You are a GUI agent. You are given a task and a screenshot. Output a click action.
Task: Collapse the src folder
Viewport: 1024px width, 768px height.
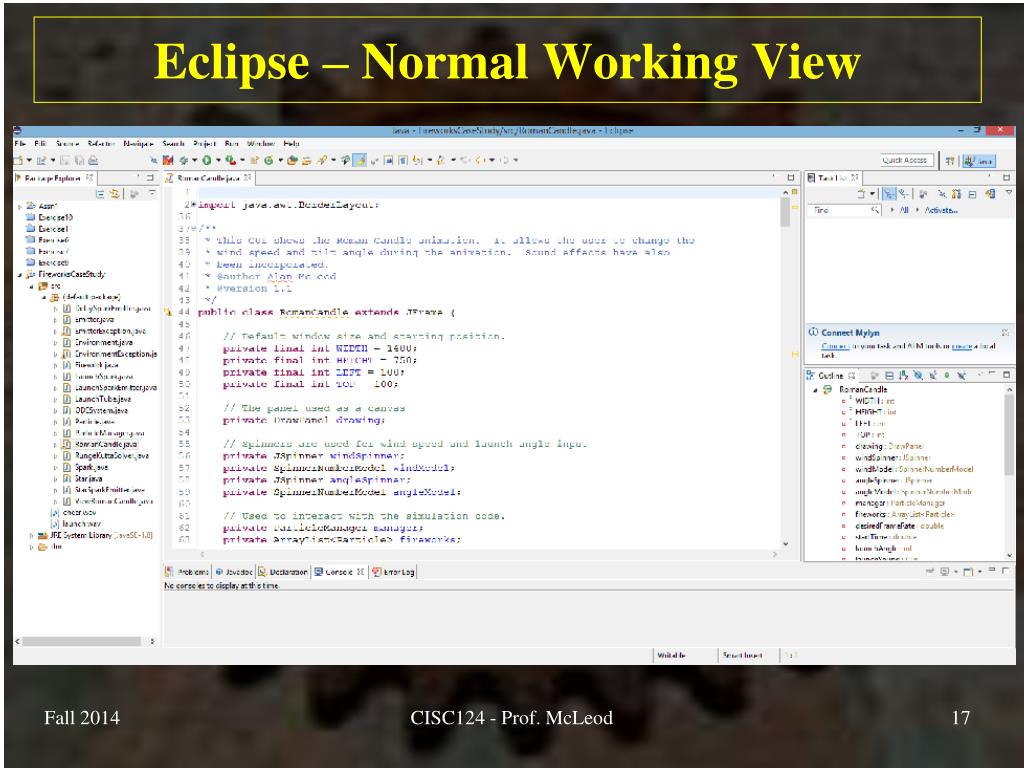coord(31,286)
